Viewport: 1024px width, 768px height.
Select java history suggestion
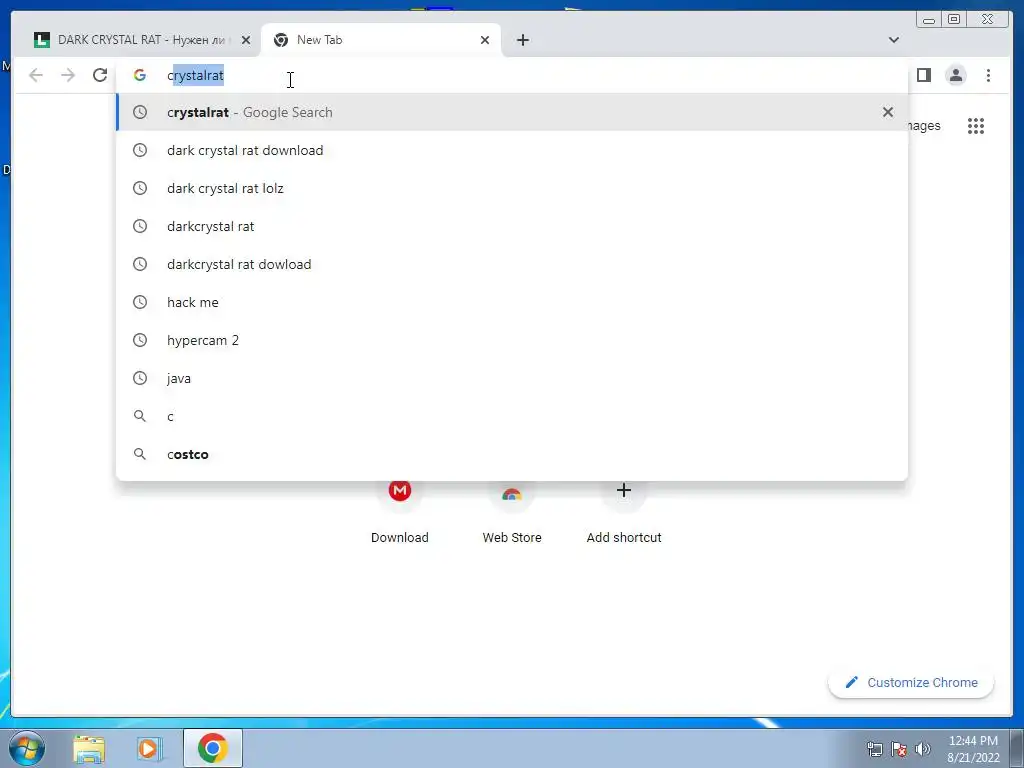tap(512, 377)
